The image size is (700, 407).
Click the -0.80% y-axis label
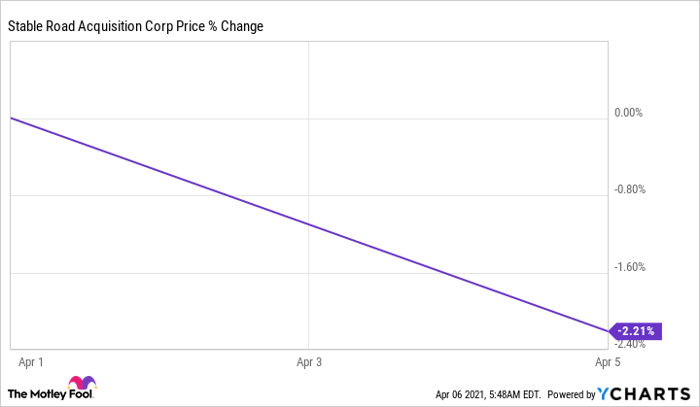pyautogui.click(x=628, y=189)
